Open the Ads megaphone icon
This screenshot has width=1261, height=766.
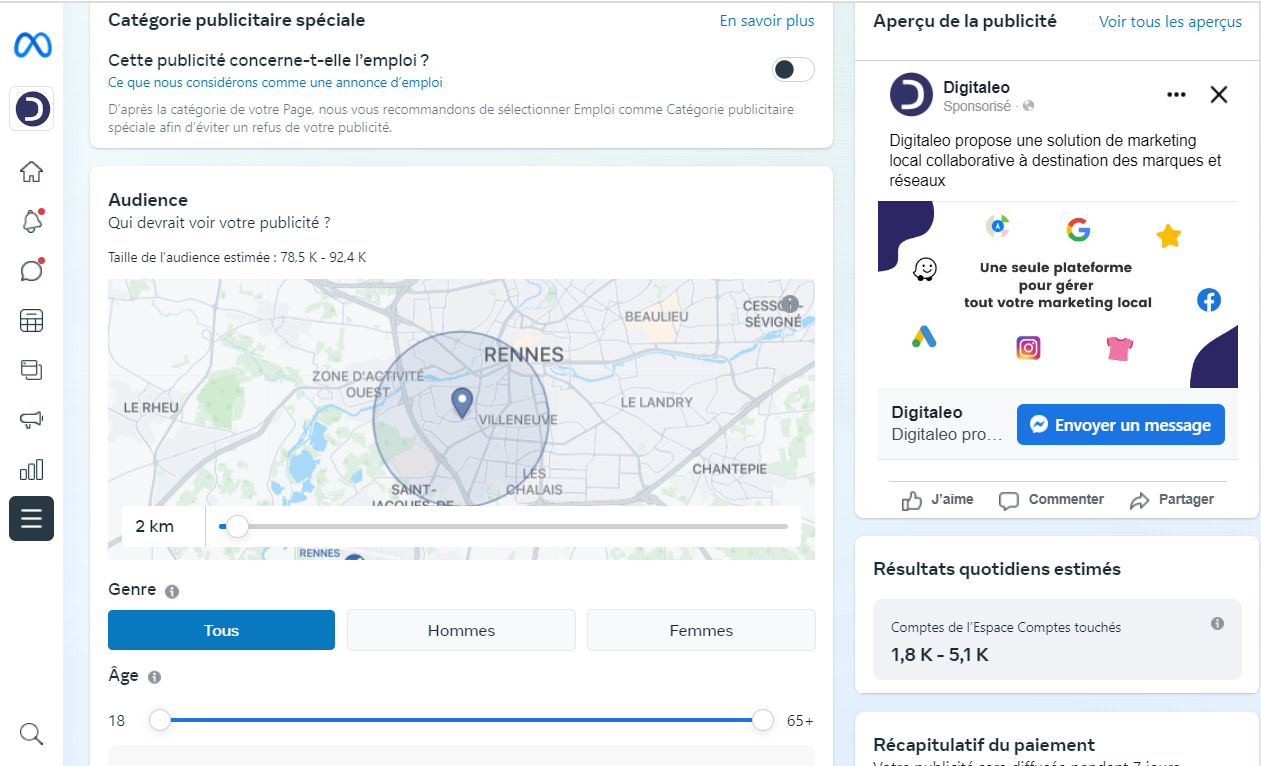[x=31, y=420]
